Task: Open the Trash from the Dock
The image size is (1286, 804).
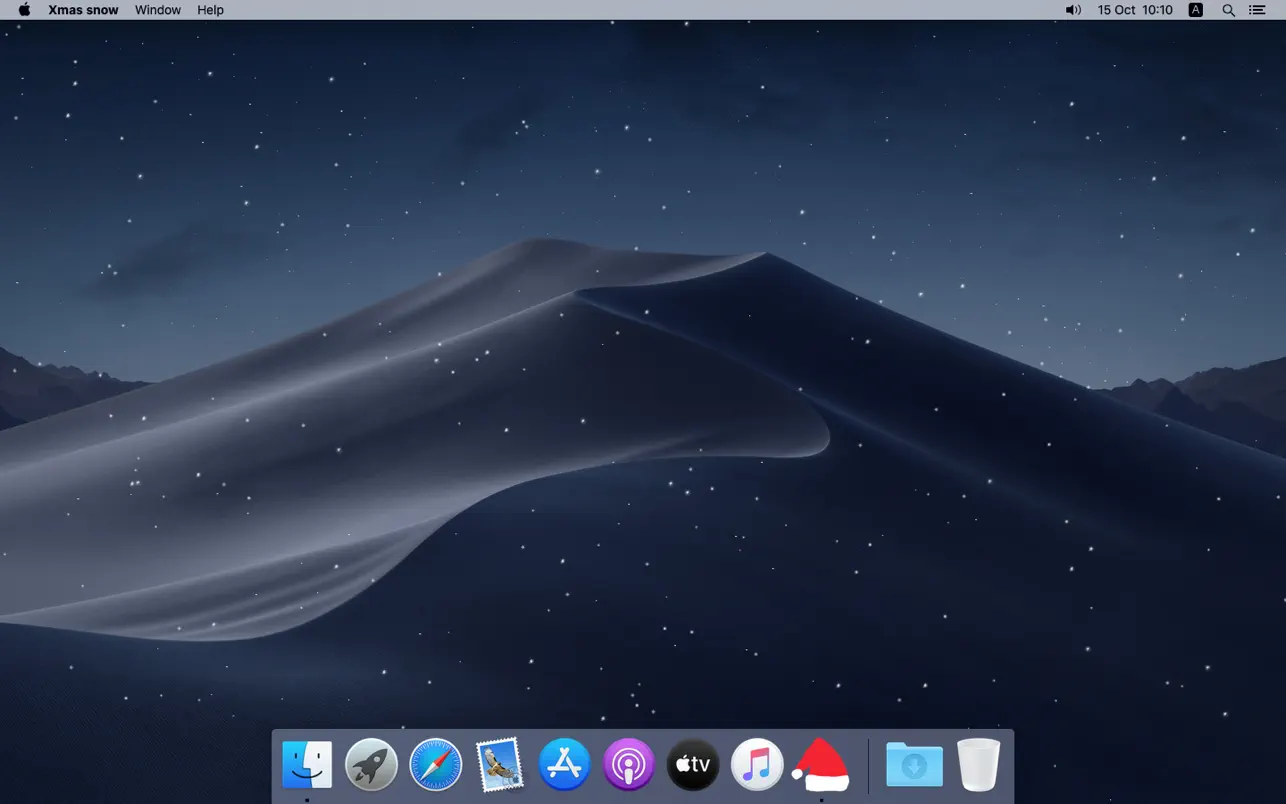Action: 977,764
